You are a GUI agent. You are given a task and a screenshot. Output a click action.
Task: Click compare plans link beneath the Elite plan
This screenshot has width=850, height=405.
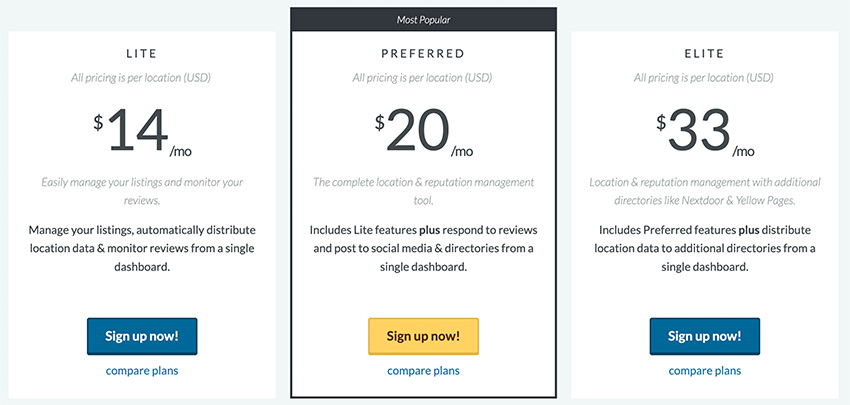tap(705, 371)
